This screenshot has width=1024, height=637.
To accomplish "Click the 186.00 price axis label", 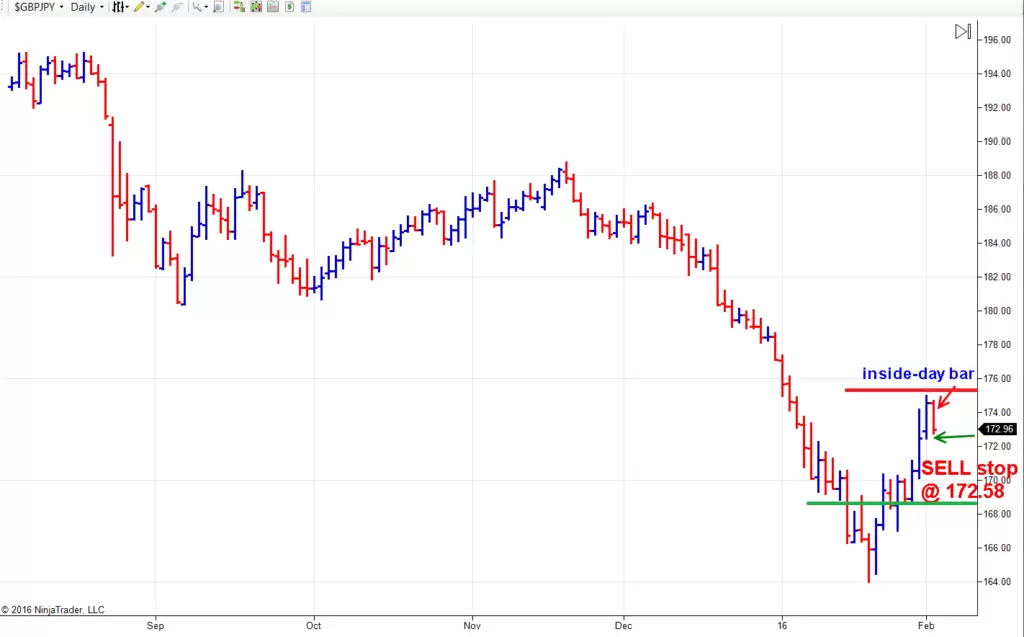I will tap(997, 209).
